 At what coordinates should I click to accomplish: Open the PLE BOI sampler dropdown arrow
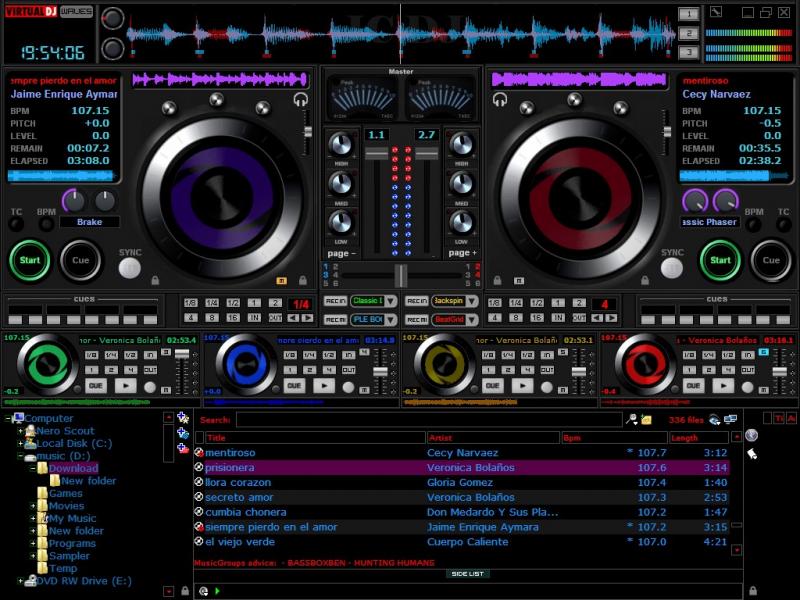[391, 320]
